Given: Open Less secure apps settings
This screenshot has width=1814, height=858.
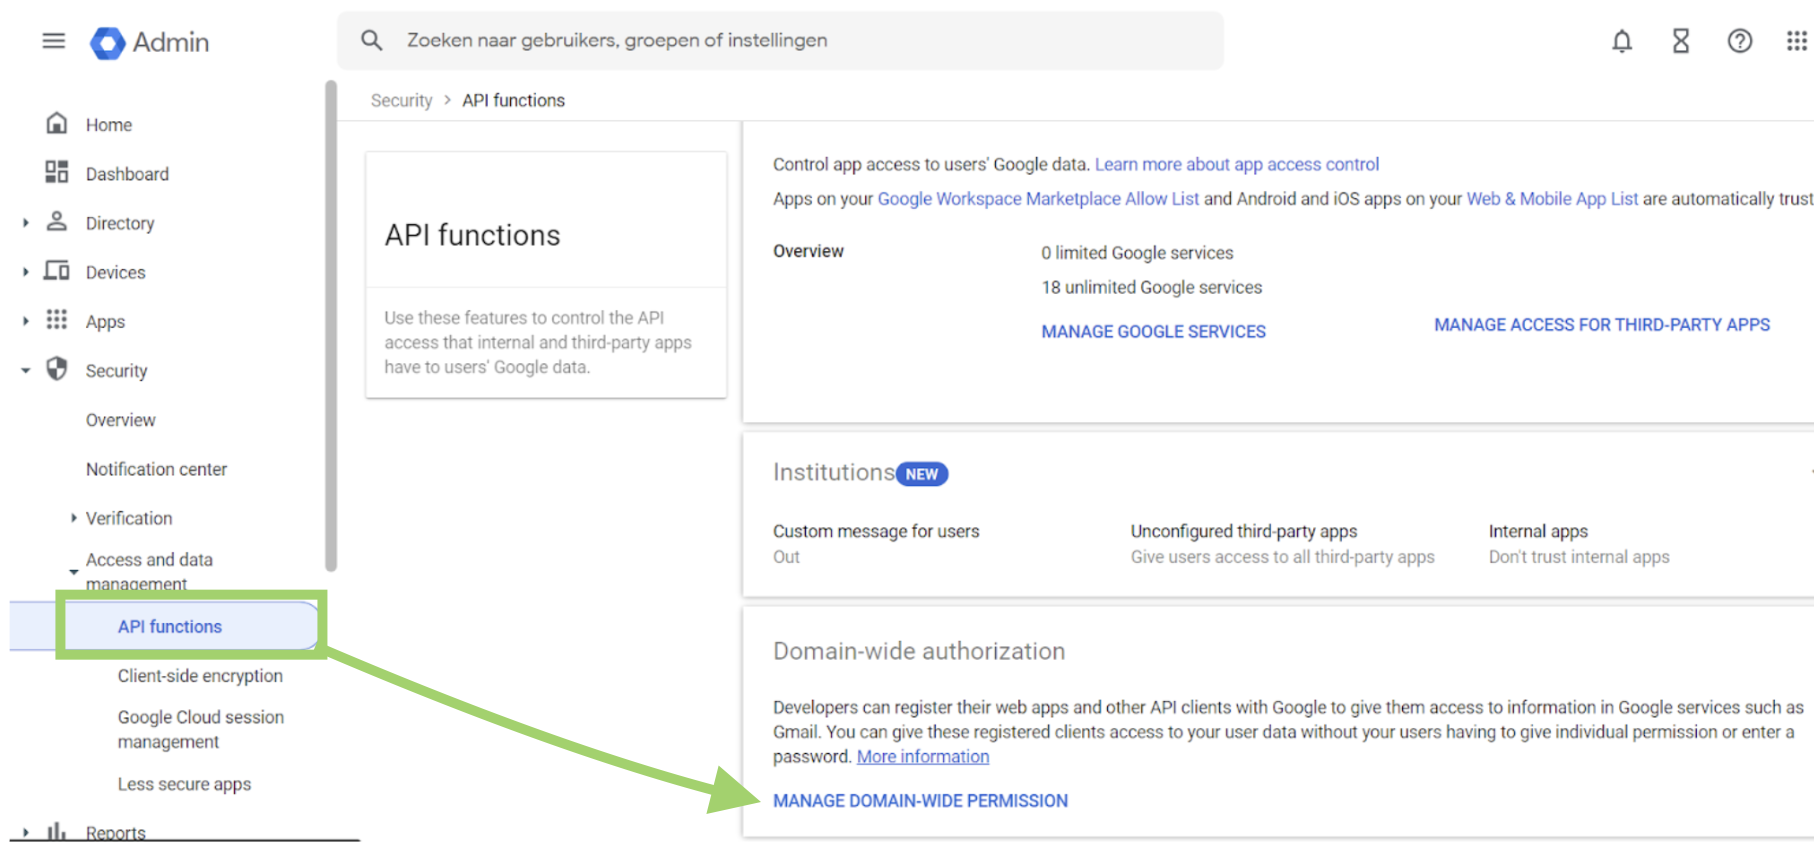Looking at the screenshot, I should (184, 784).
